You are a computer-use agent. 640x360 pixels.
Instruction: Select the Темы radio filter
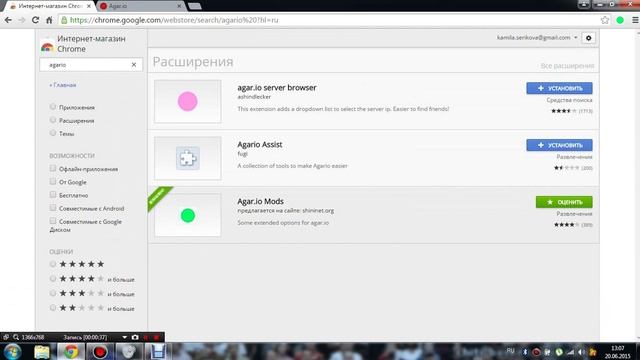[x=53, y=133]
